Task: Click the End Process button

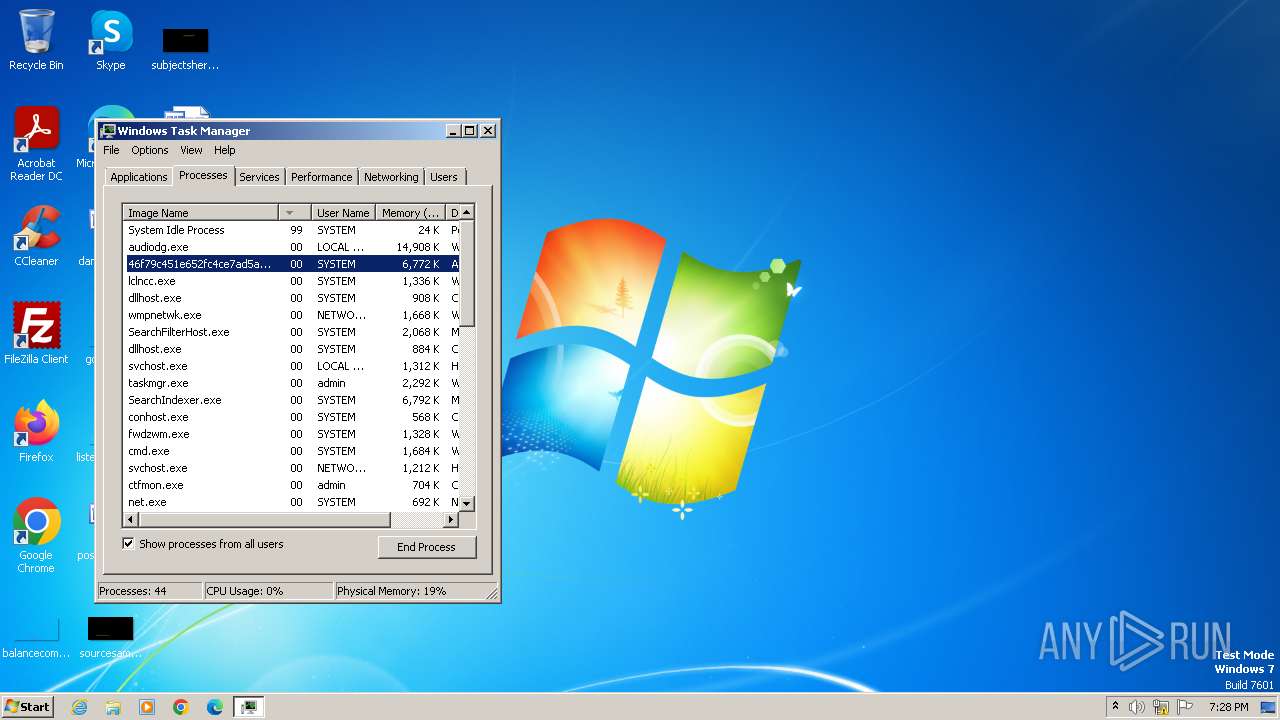Action: tap(427, 547)
